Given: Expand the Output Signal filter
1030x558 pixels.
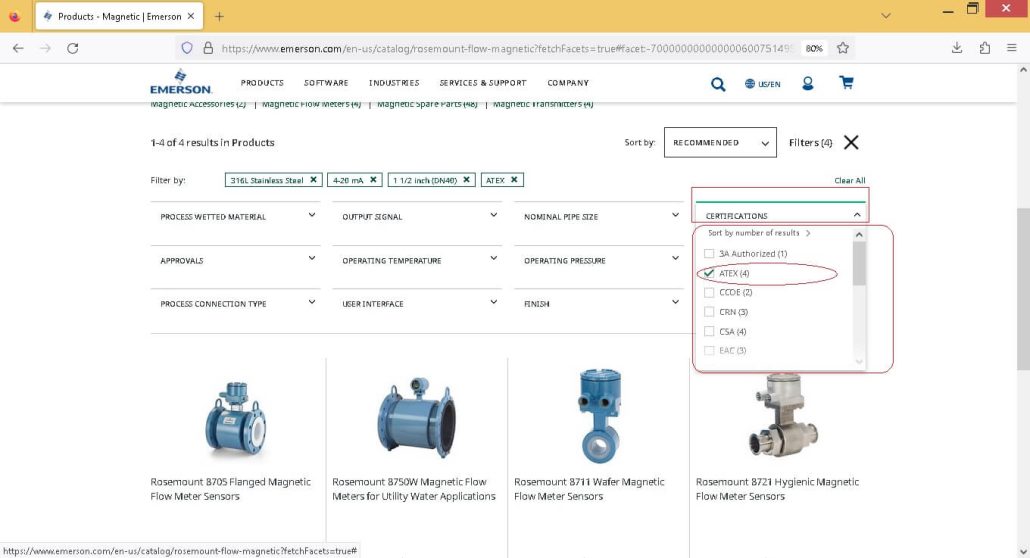Looking at the screenshot, I should pos(417,216).
